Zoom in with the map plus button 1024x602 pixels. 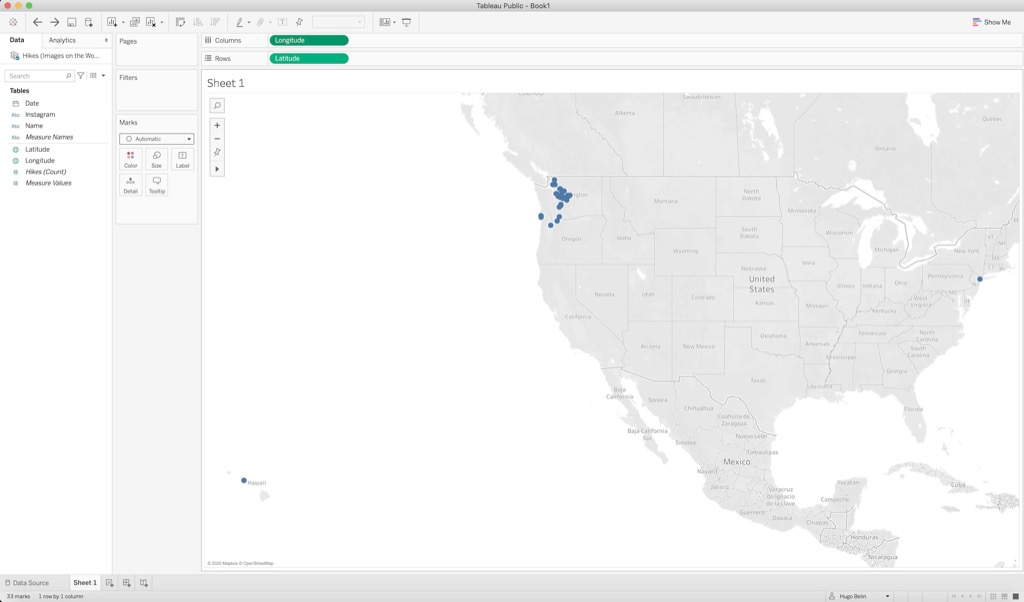tap(216, 125)
